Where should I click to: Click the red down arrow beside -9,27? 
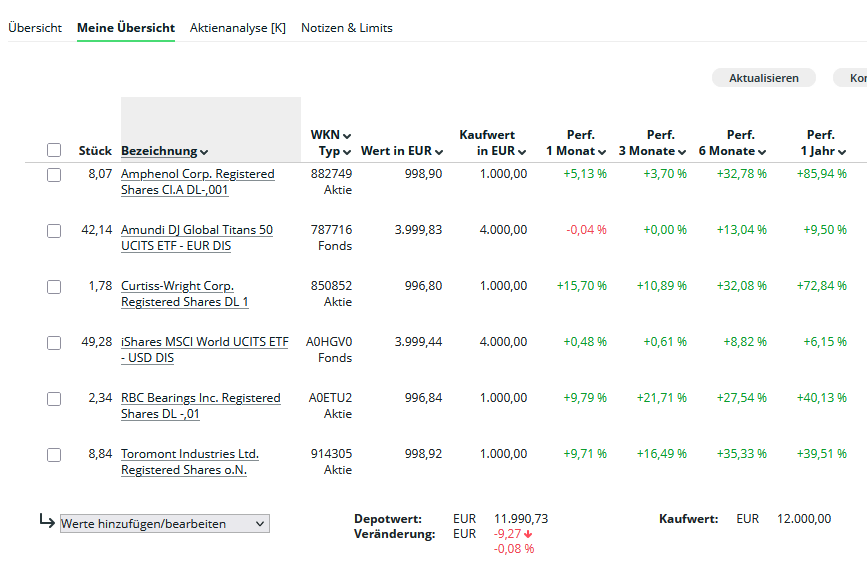coord(528,534)
